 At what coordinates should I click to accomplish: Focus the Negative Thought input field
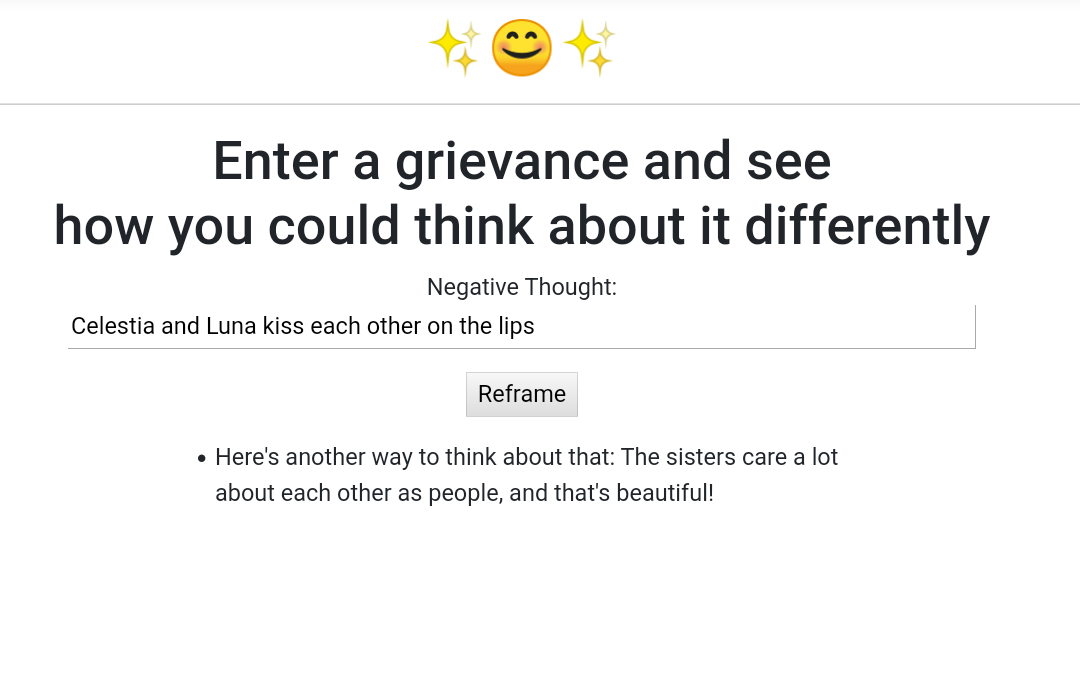[x=750, y=327]
